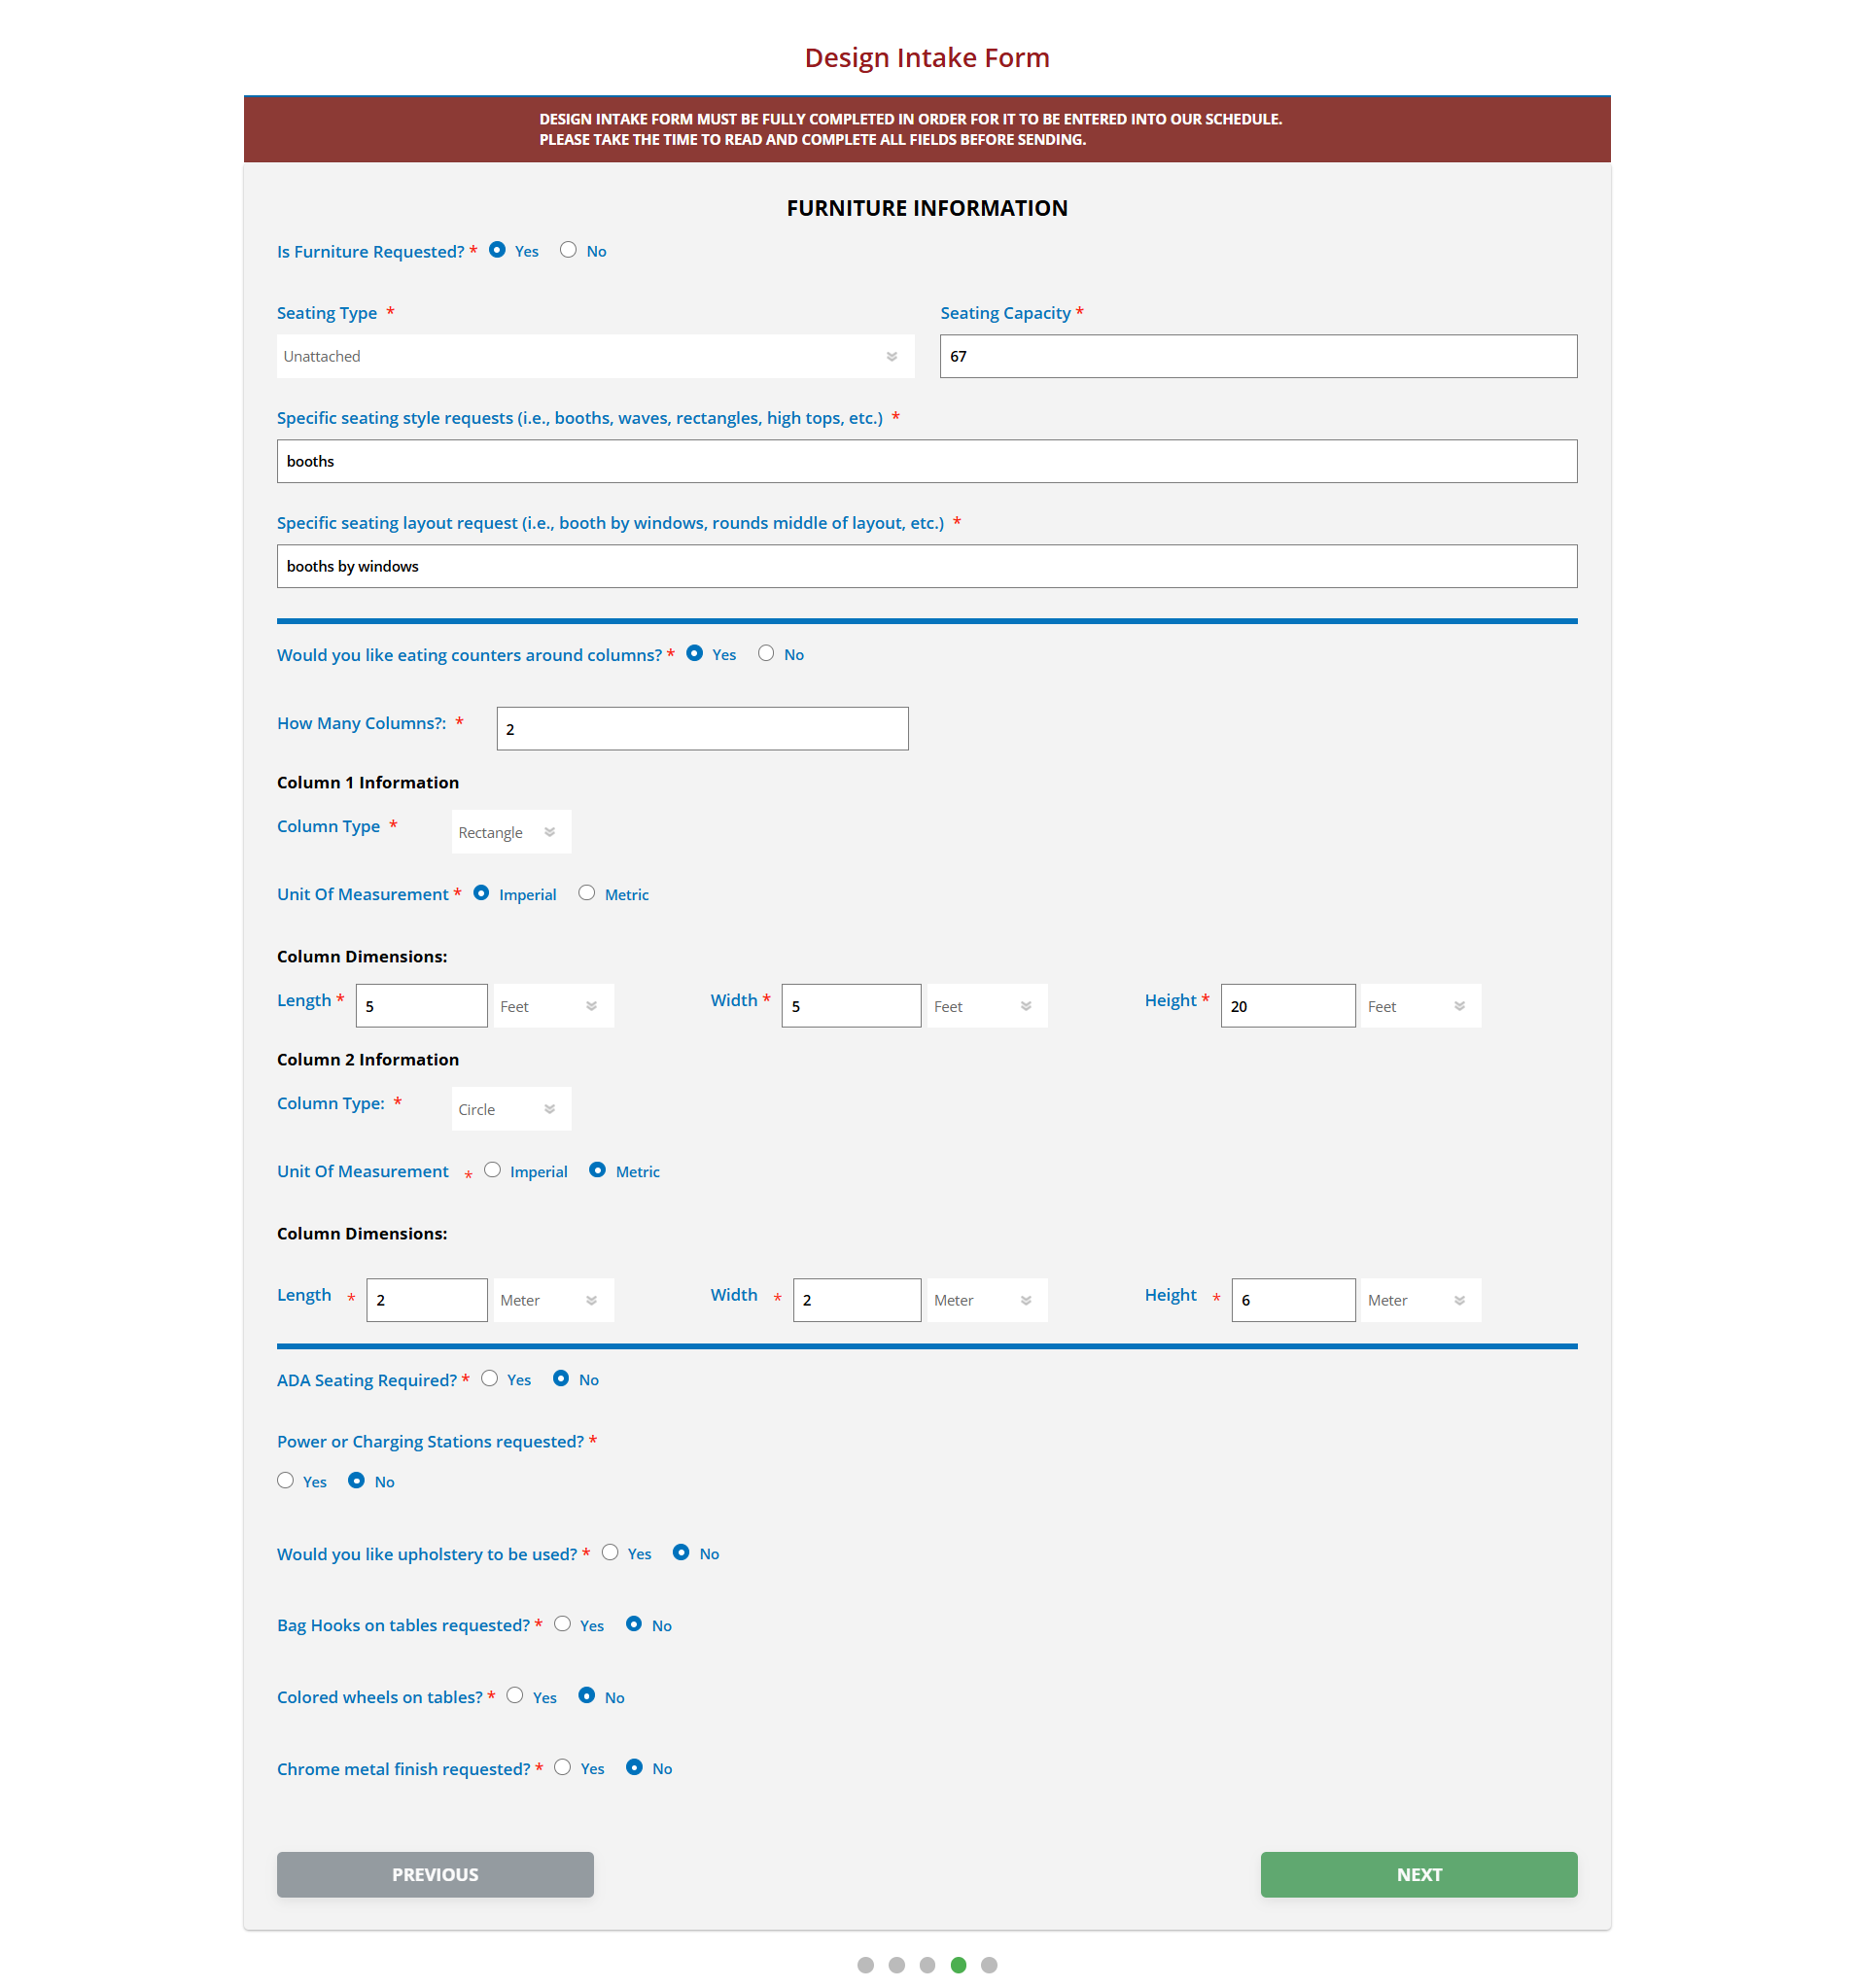This screenshot has height=1988, width=1855.
Task: Open the Seating Type dropdown
Action: click(x=595, y=356)
